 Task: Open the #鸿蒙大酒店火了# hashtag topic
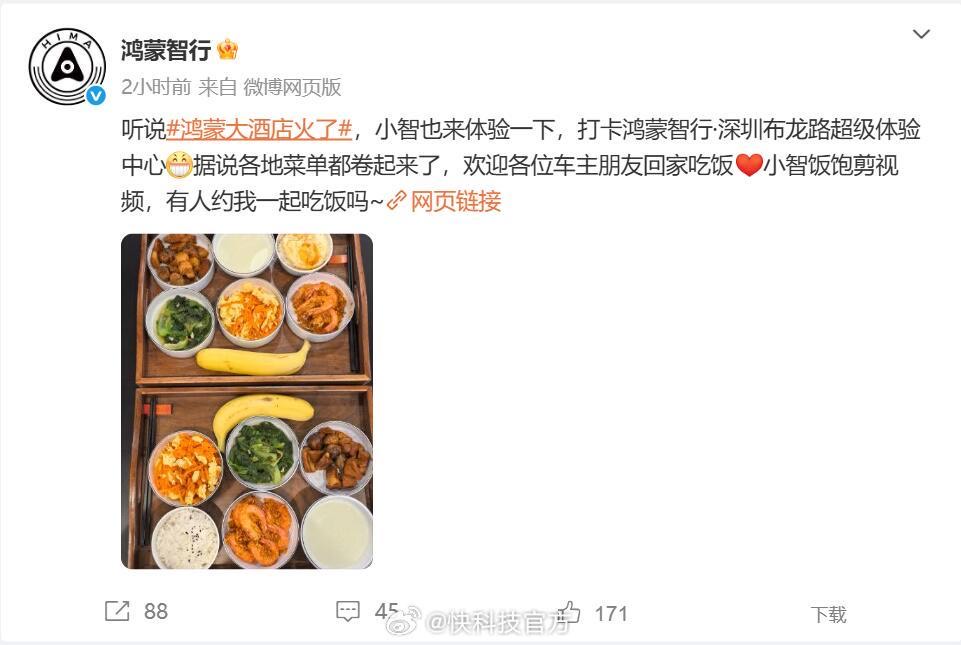(259, 129)
